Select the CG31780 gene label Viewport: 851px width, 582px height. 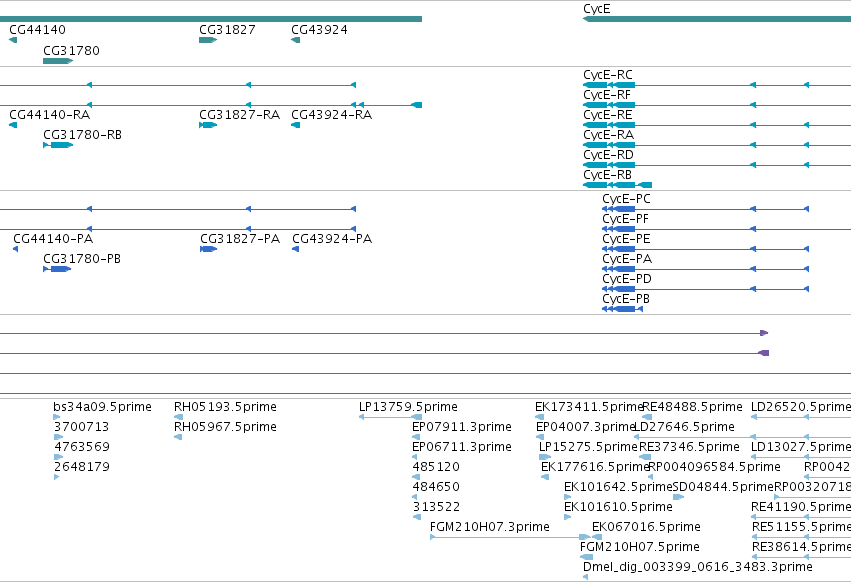click(71, 50)
